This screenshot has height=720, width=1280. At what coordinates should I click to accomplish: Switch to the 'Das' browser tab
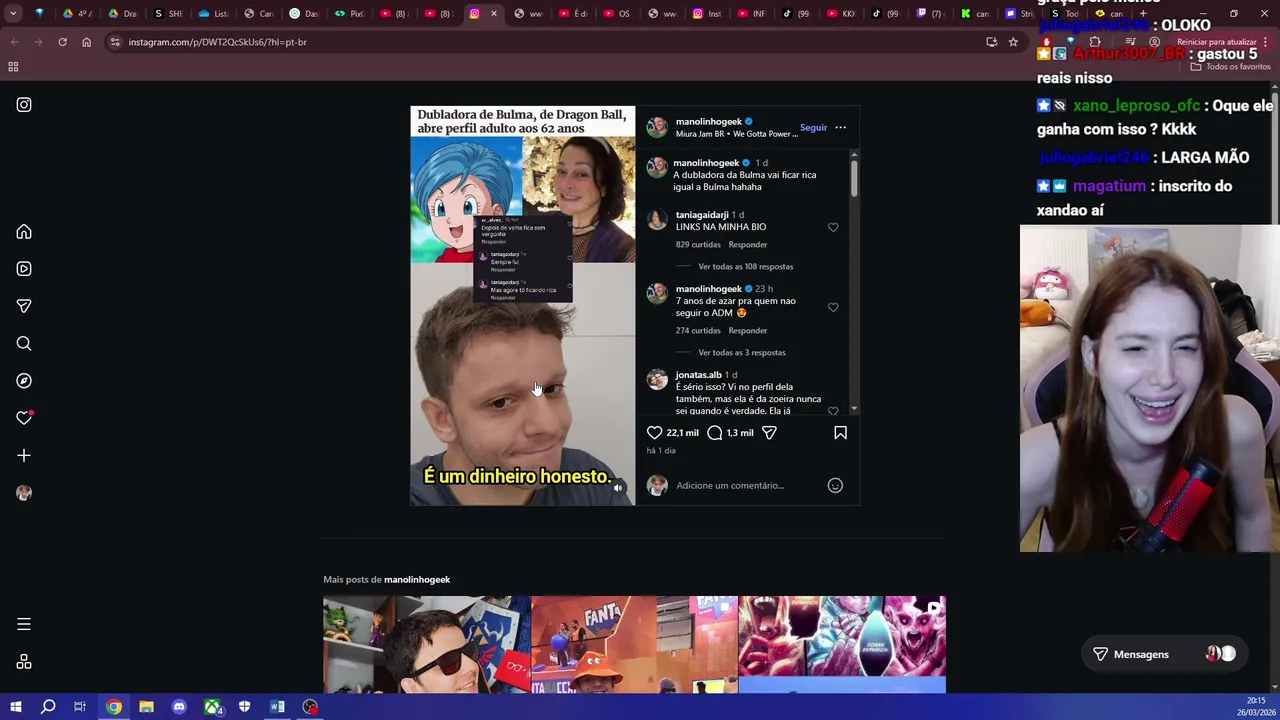click(x=304, y=14)
